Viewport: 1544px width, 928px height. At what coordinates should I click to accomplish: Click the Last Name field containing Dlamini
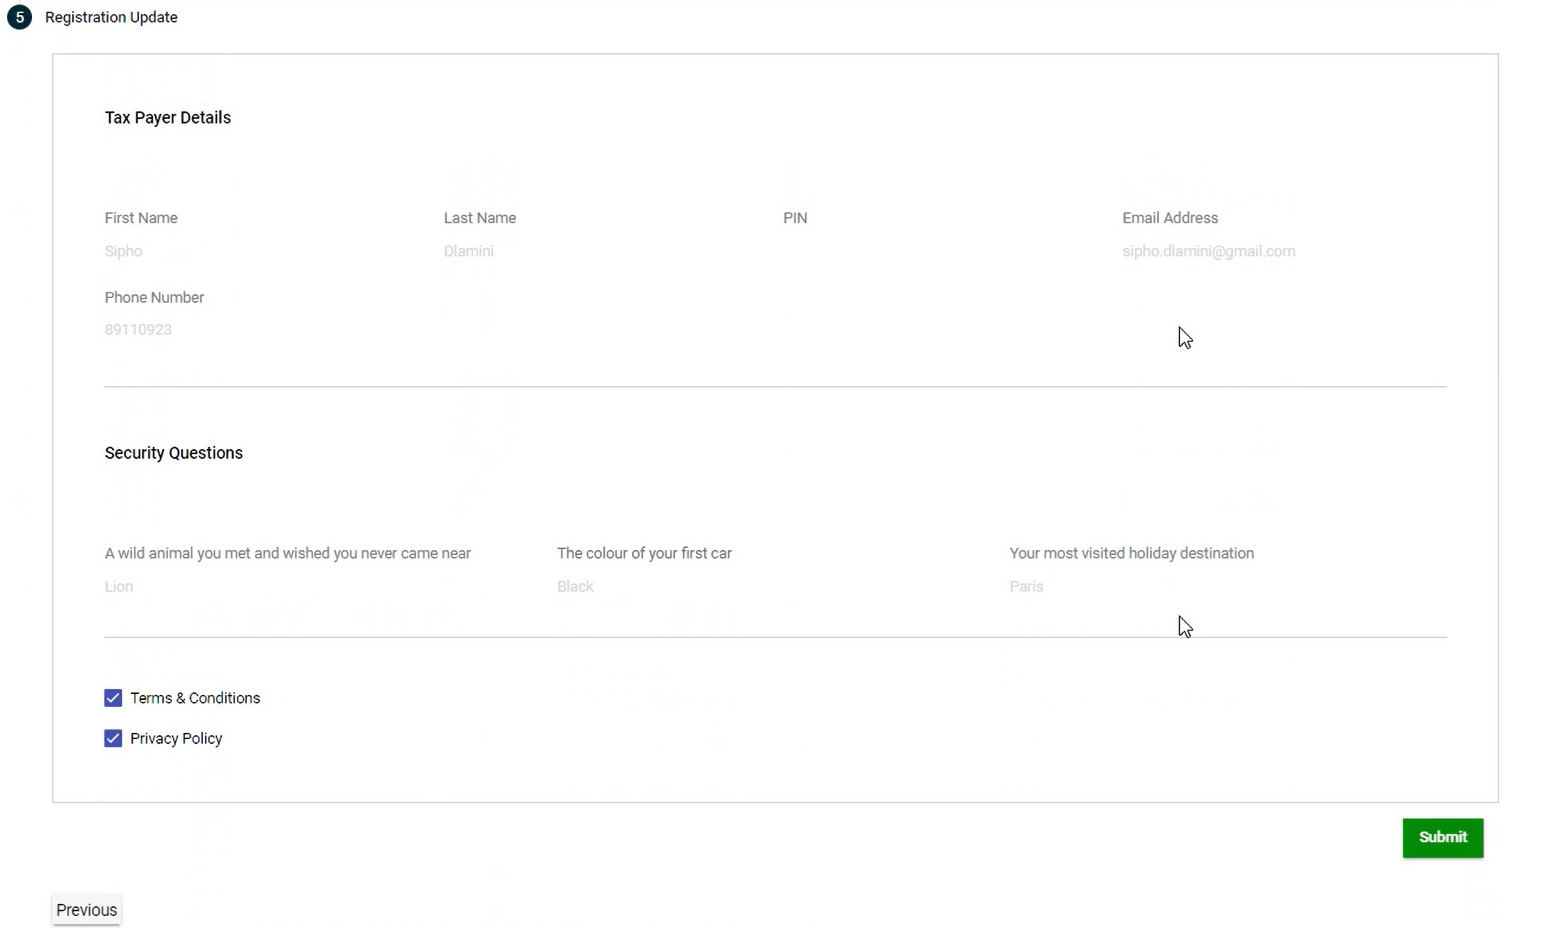[x=468, y=251]
